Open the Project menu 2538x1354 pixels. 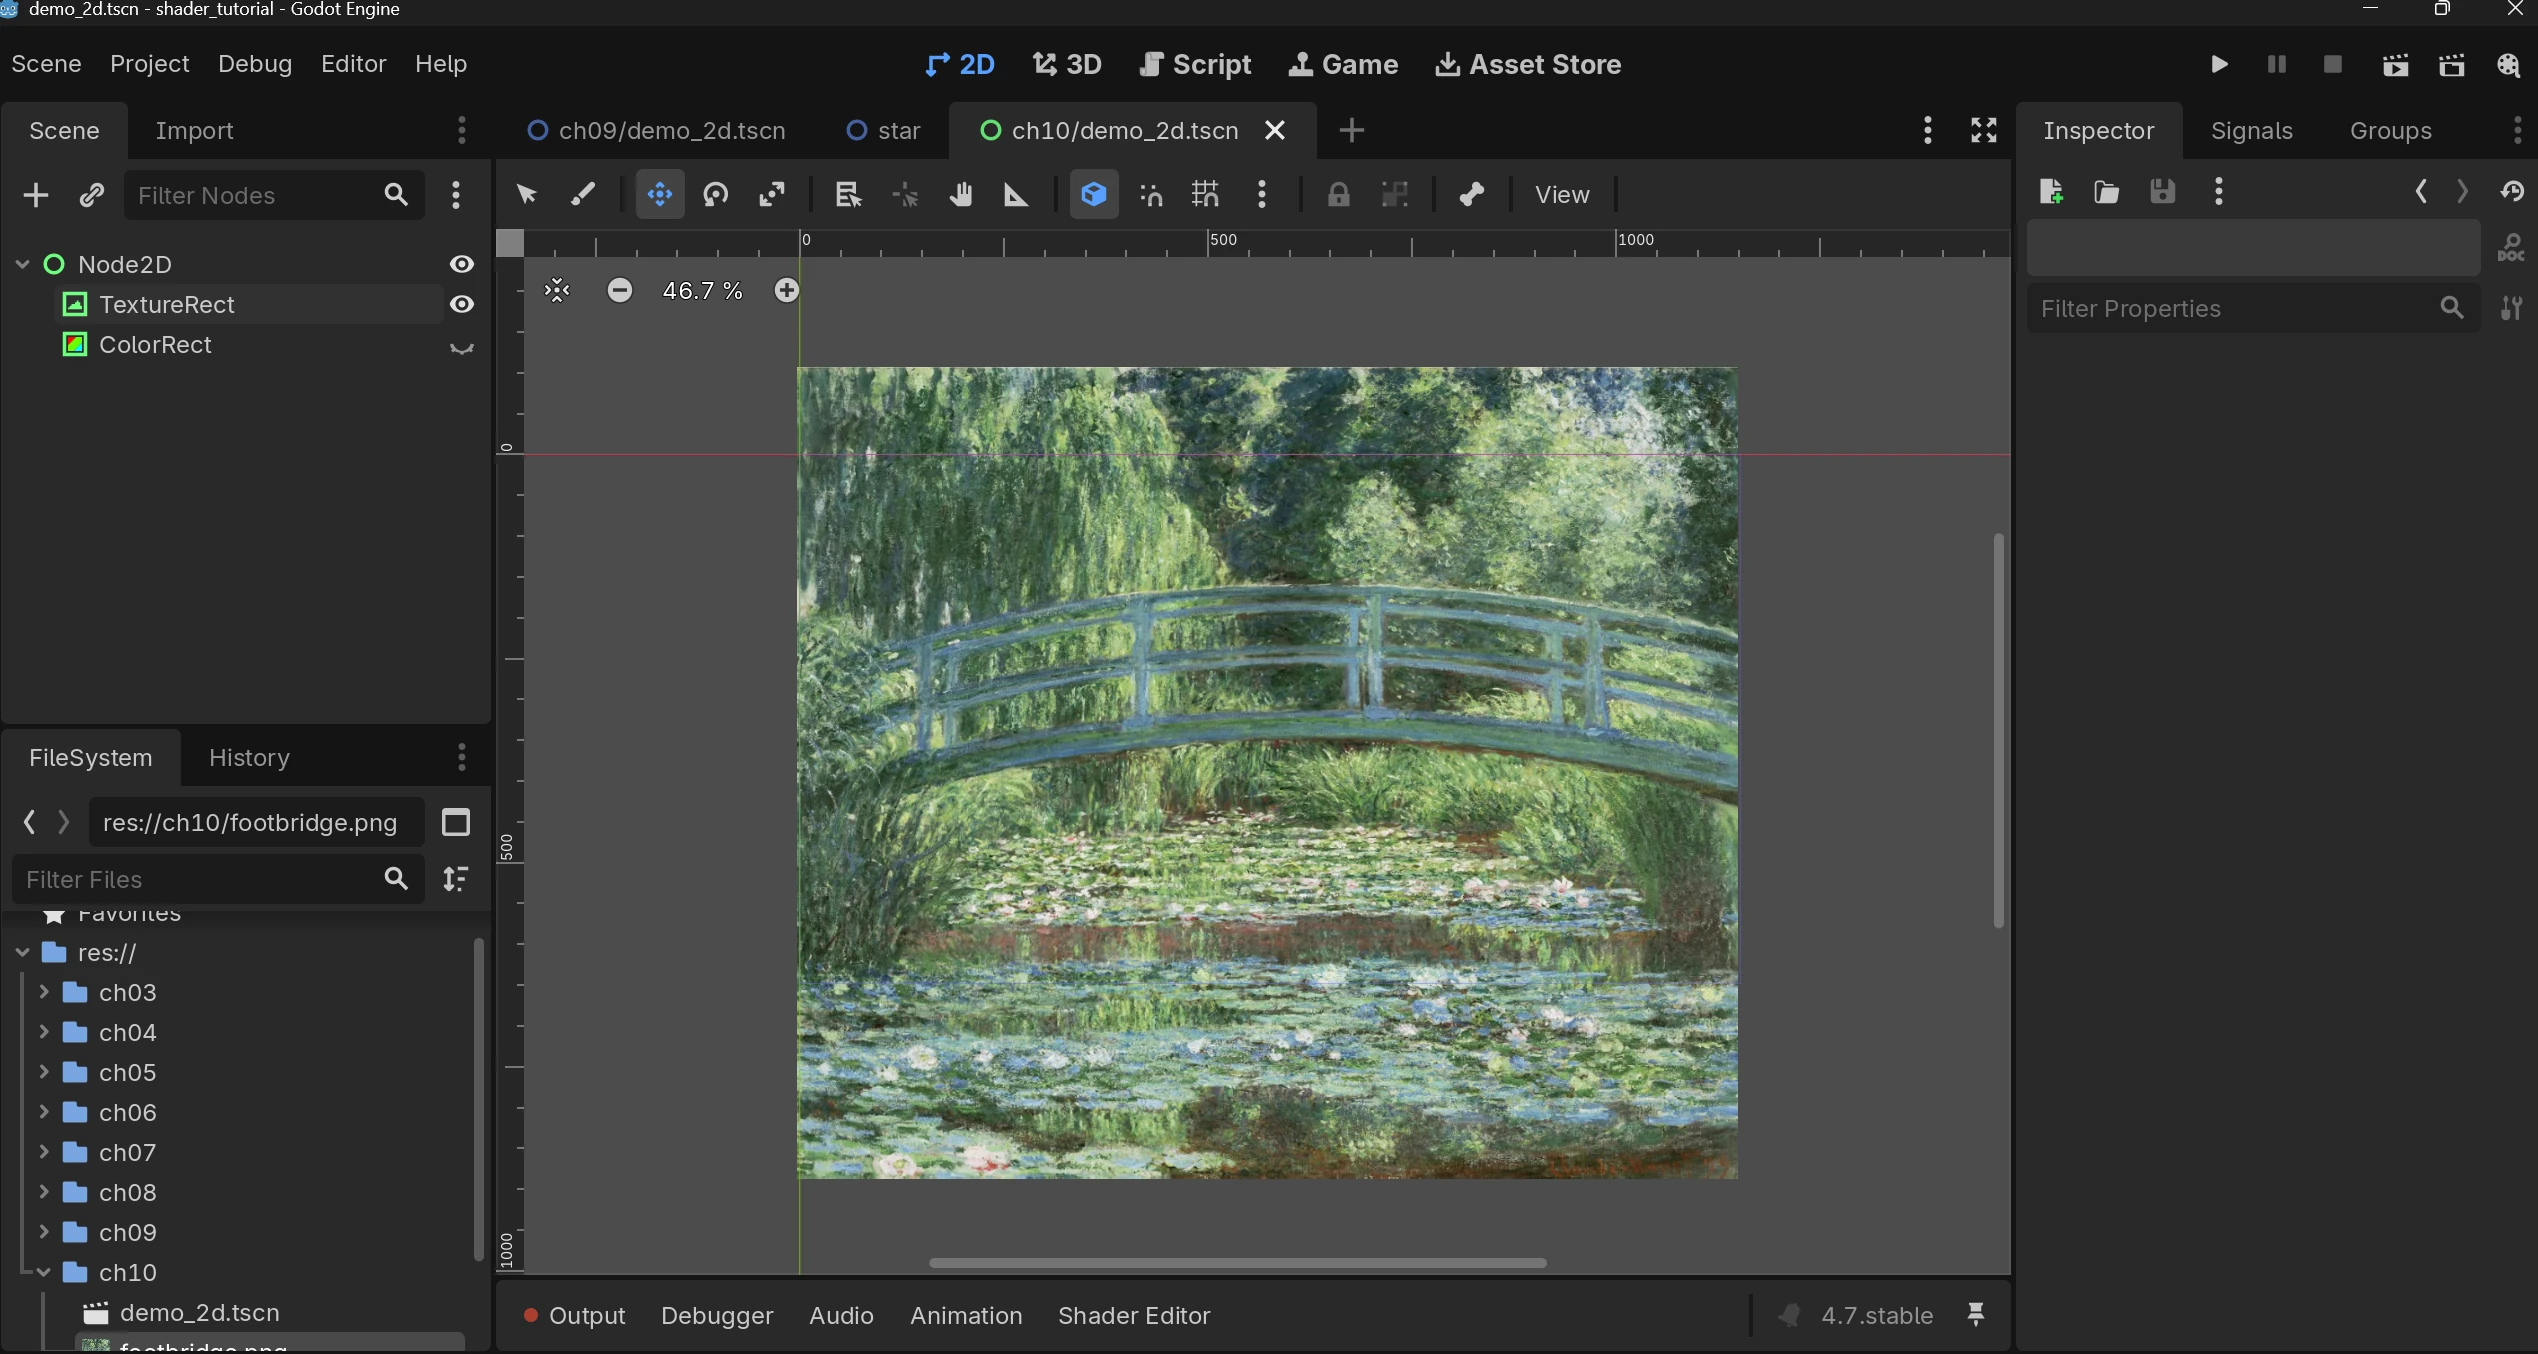[x=150, y=64]
